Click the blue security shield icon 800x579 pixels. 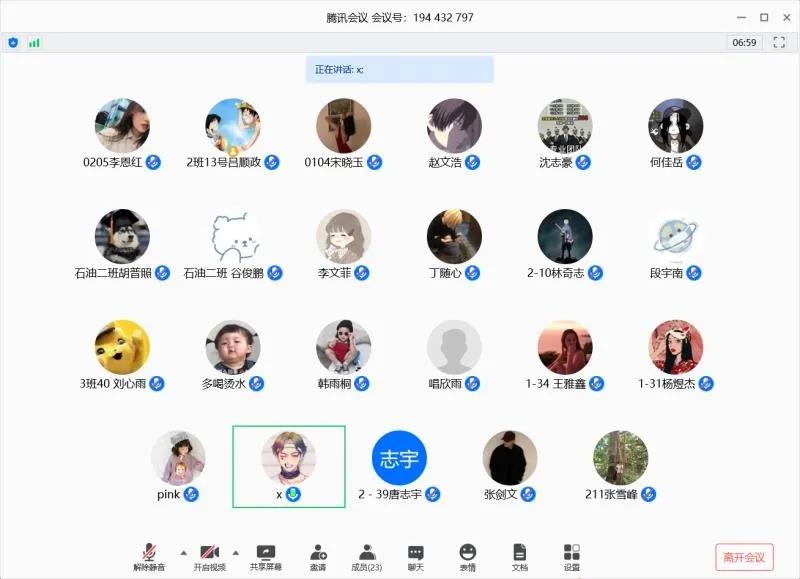(13, 43)
